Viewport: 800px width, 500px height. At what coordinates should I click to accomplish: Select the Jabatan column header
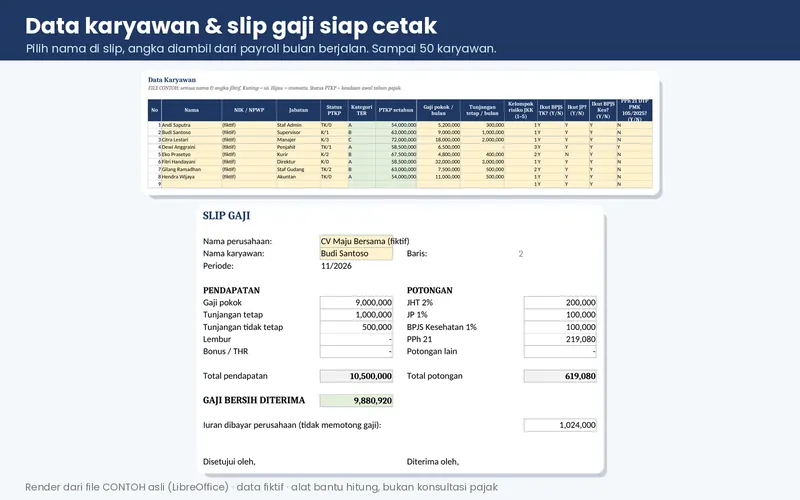pyautogui.click(x=298, y=110)
